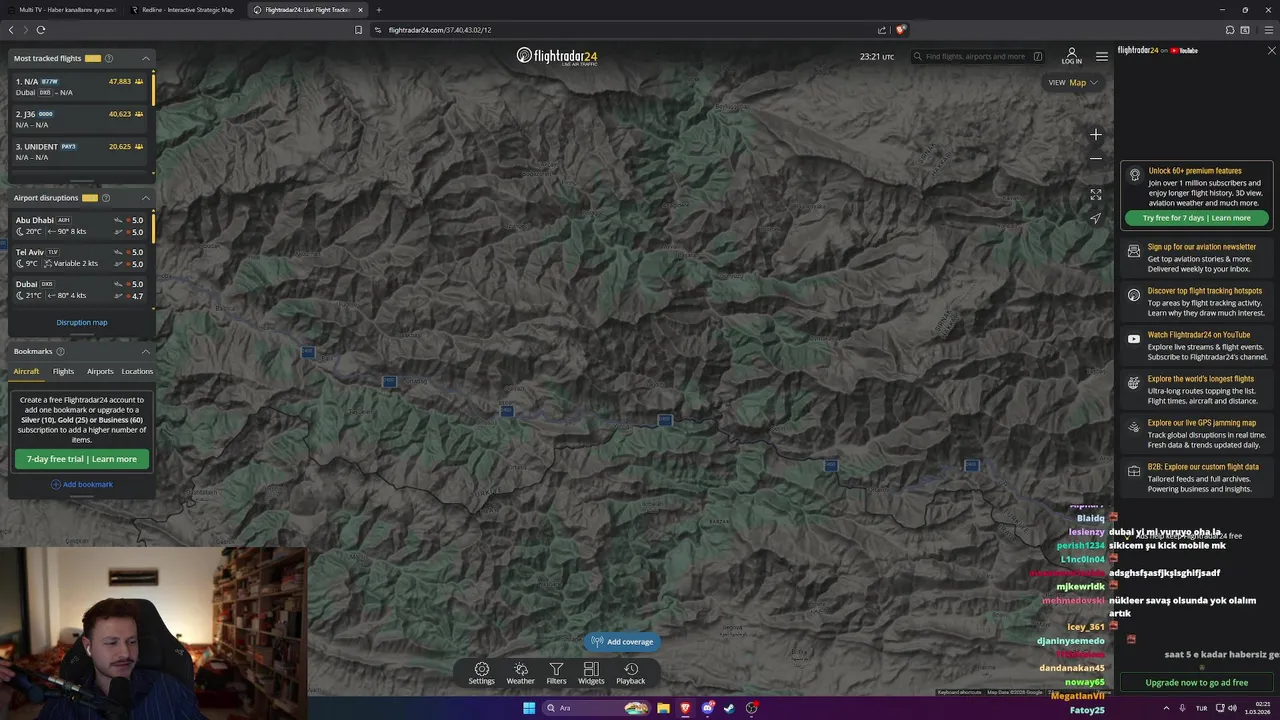1280x720 pixels.
Task: Click the Brave shields icon
Action: tap(900, 30)
